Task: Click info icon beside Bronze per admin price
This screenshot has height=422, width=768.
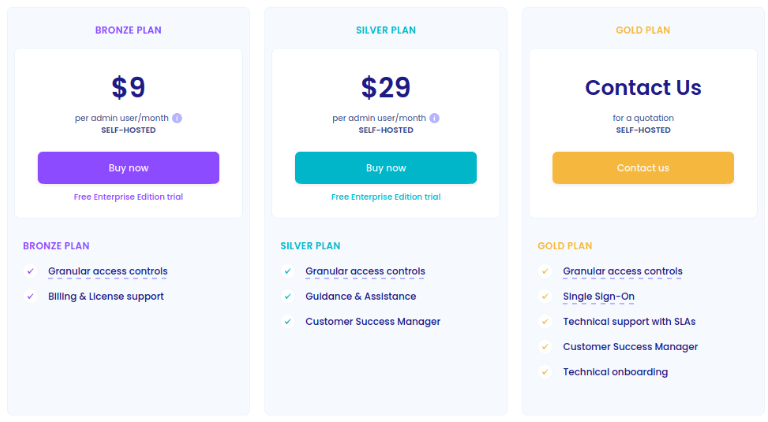Action: [x=178, y=118]
